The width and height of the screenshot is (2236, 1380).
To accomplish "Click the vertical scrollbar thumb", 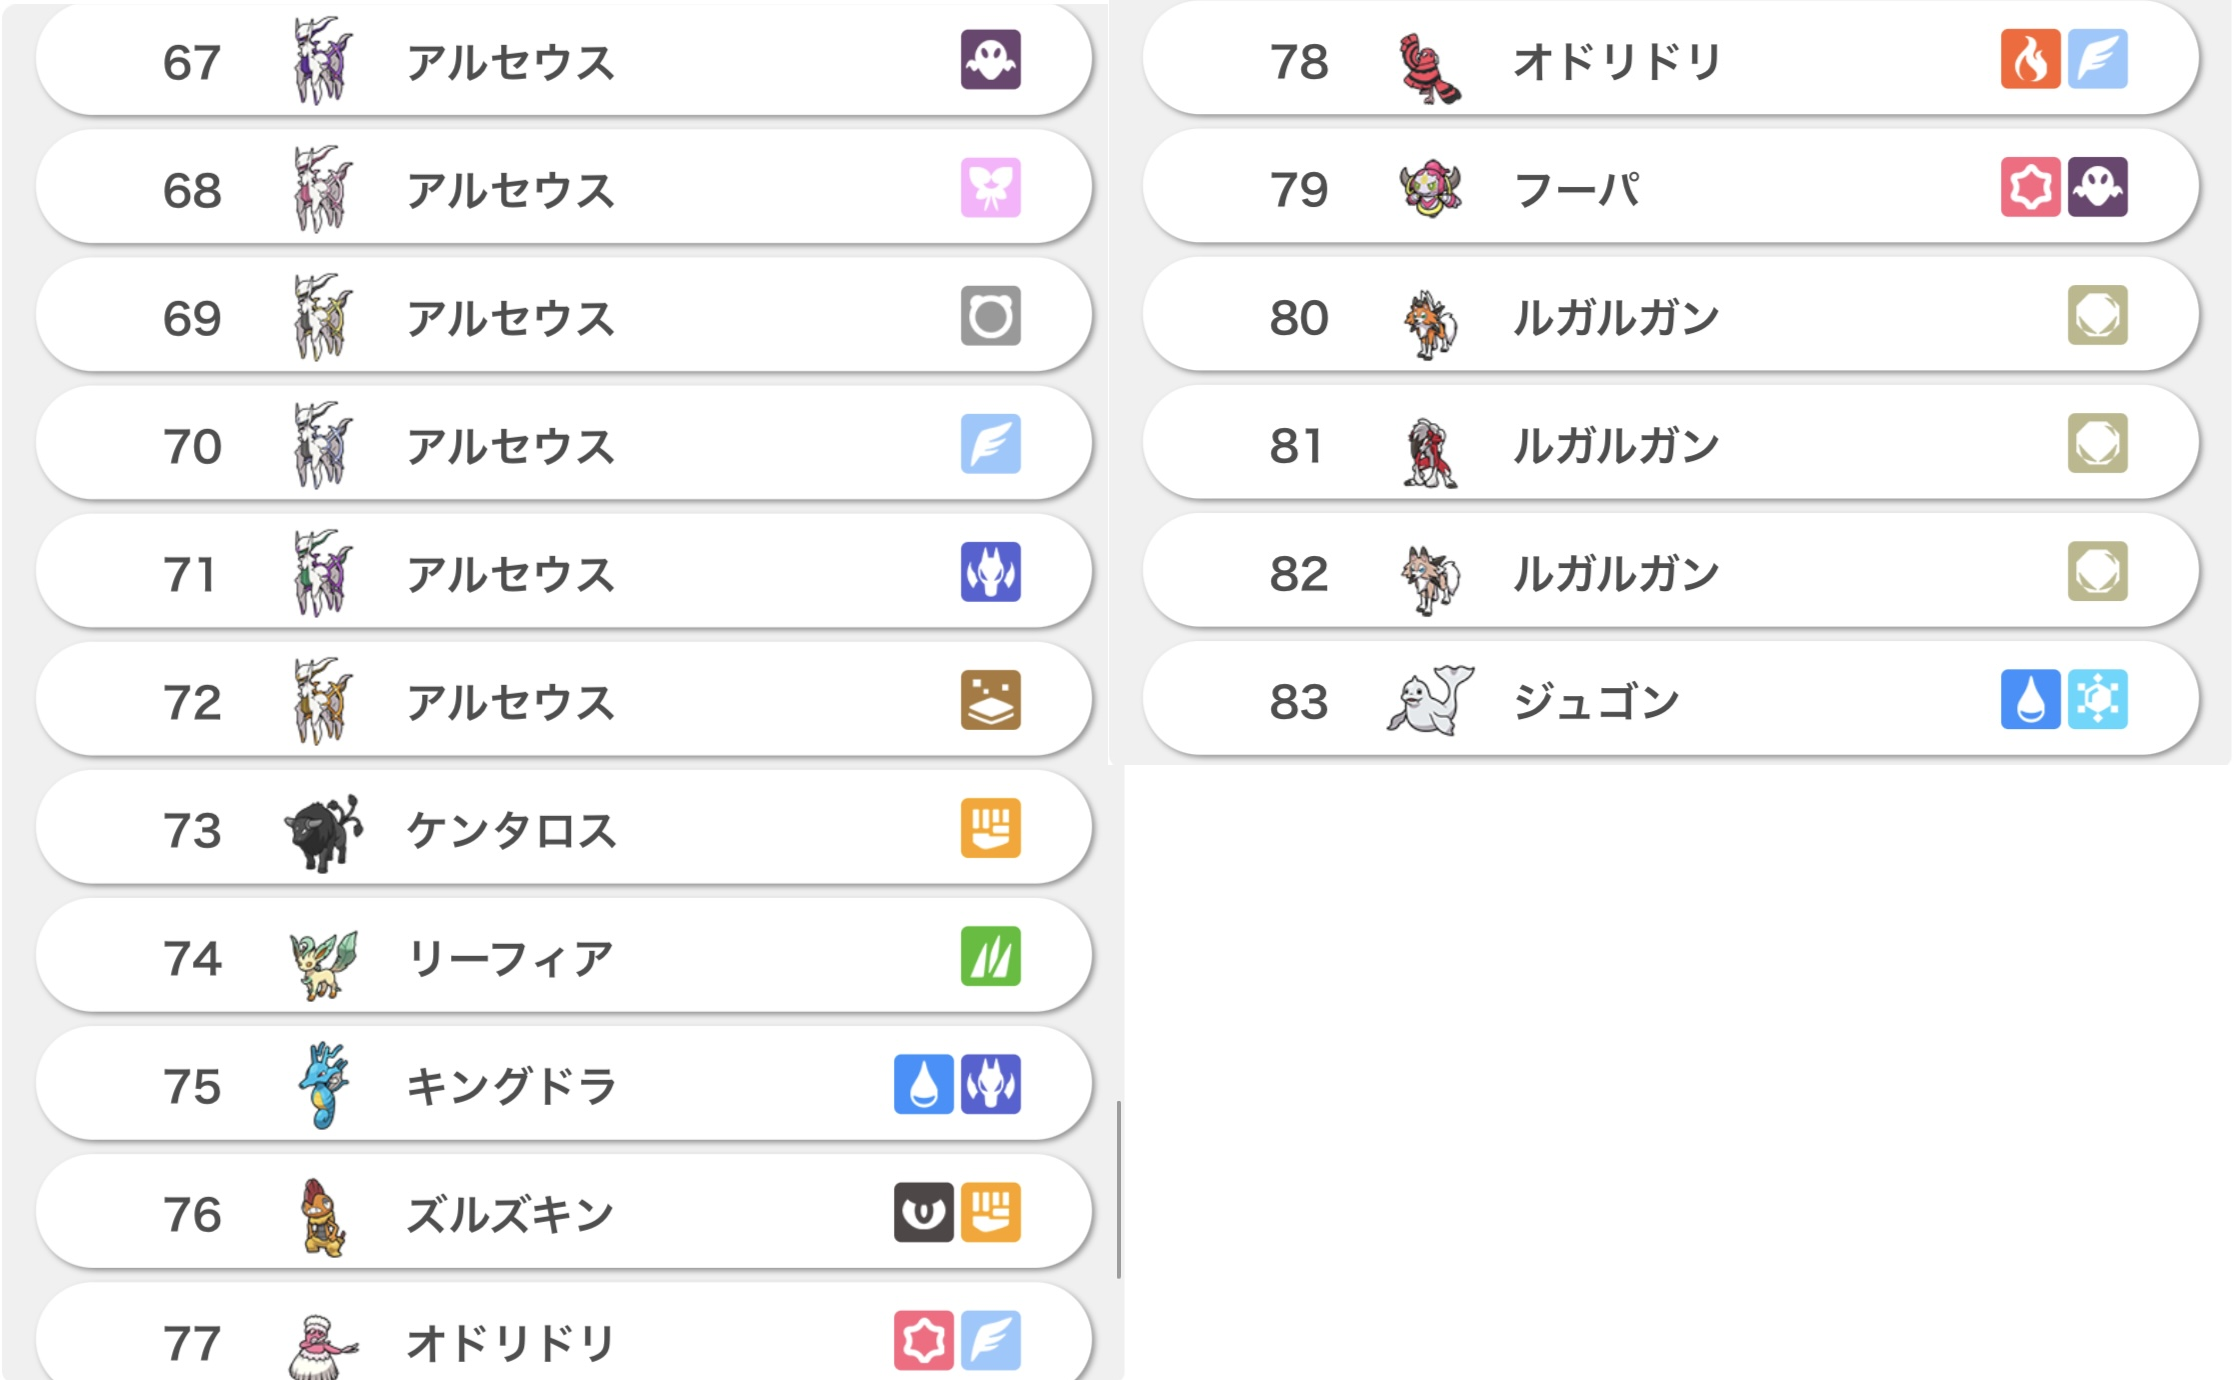I will tap(1118, 1190).
